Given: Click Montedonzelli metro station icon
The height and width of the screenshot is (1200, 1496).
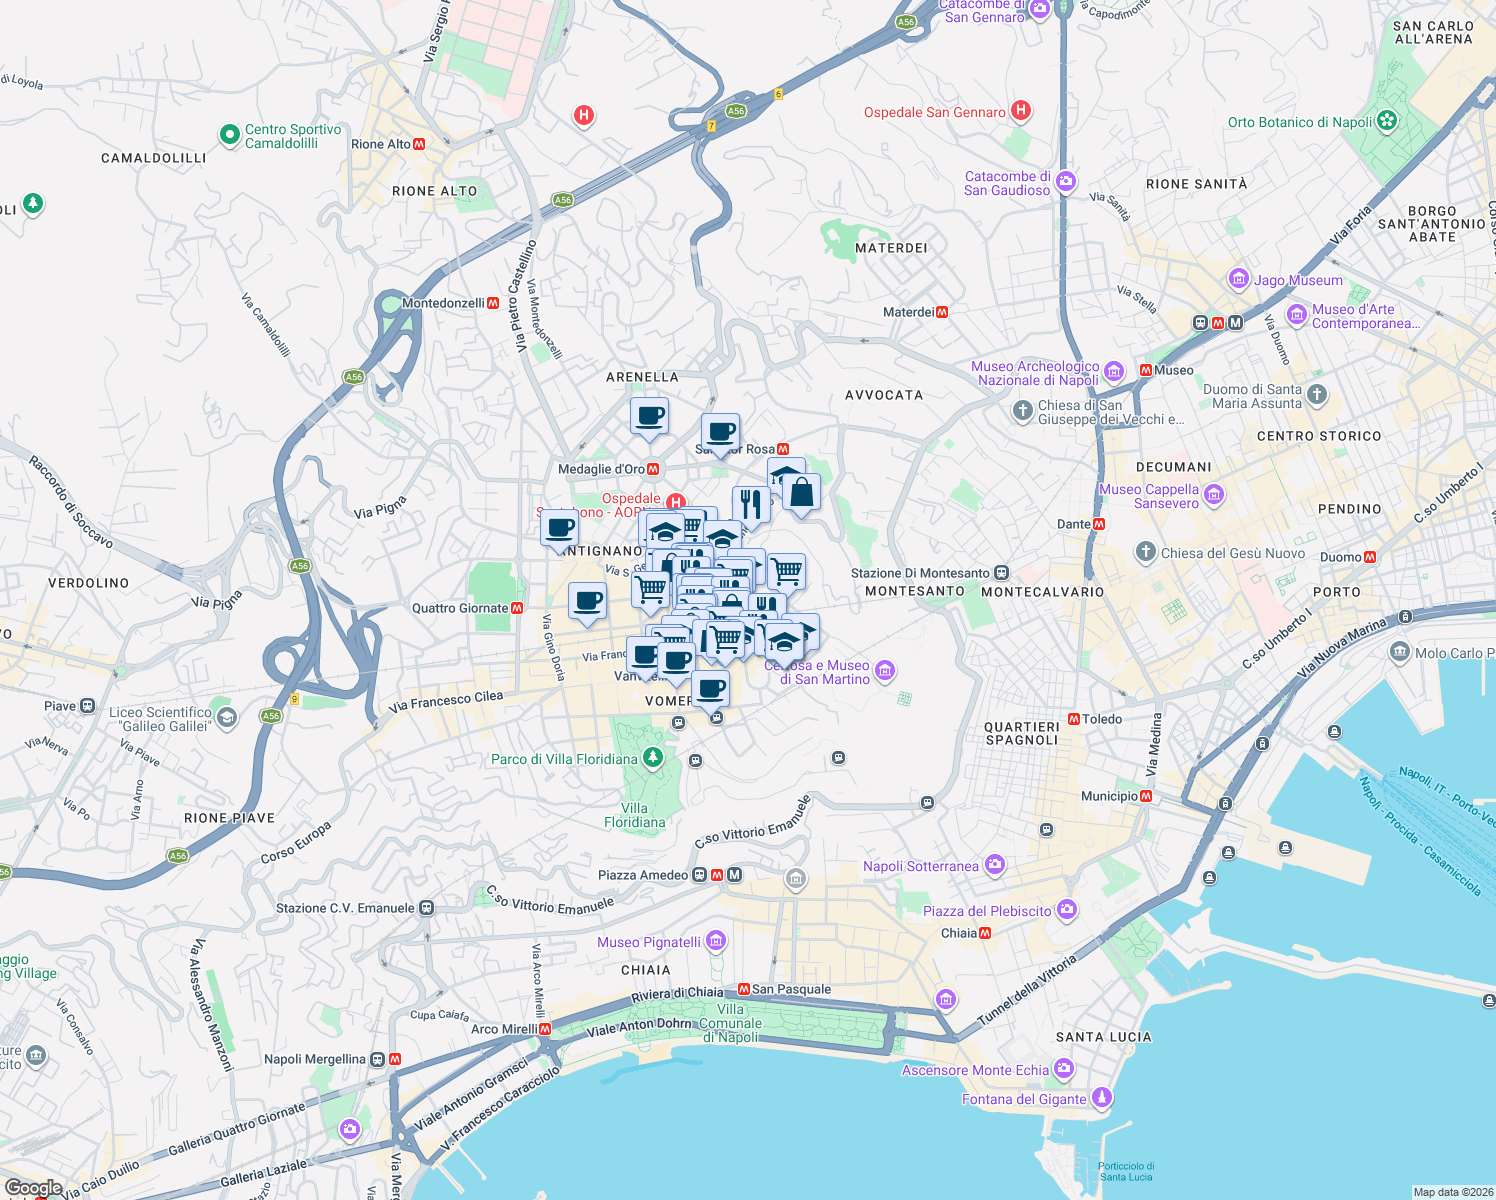Looking at the screenshot, I should click(493, 303).
